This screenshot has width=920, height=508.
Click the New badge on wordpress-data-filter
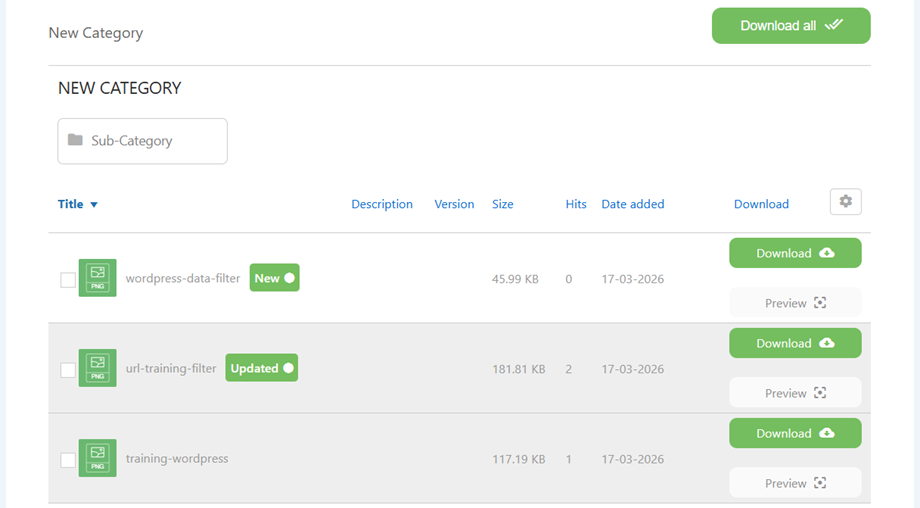point(274,278)
